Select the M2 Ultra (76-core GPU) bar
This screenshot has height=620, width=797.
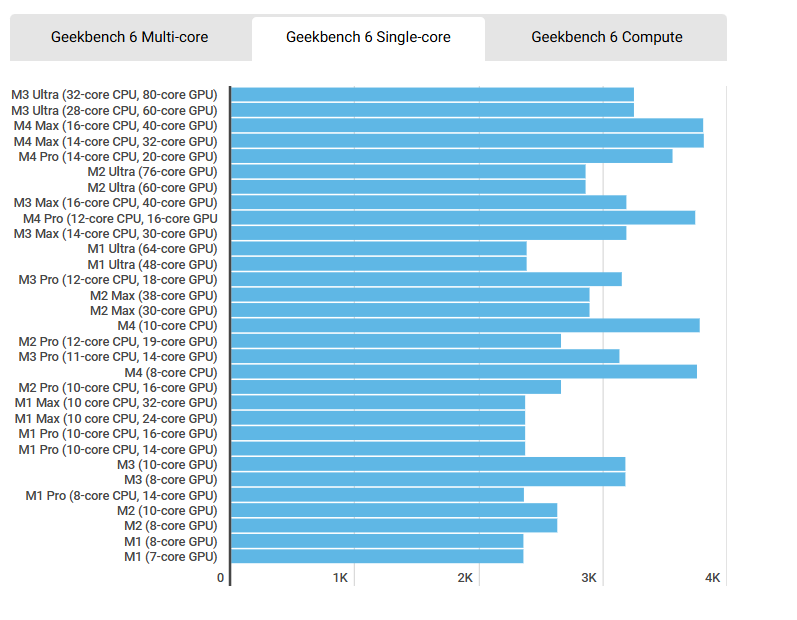(408, 172)
